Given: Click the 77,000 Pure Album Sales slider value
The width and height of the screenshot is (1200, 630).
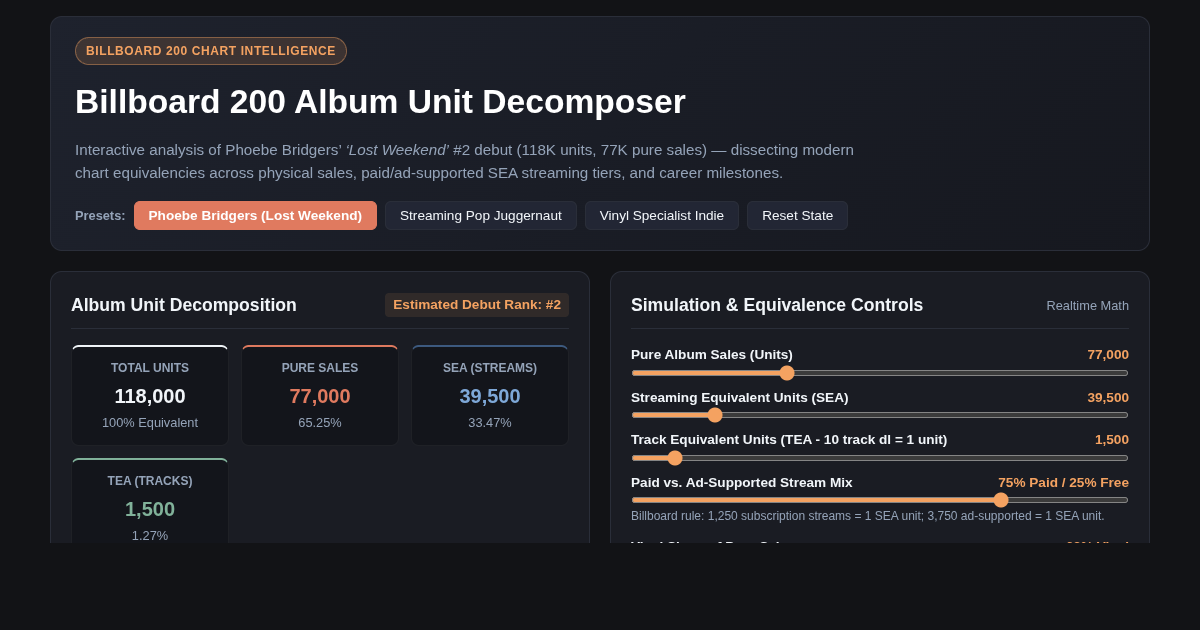Looking at the screenshot, I should tap(1108, 354).
